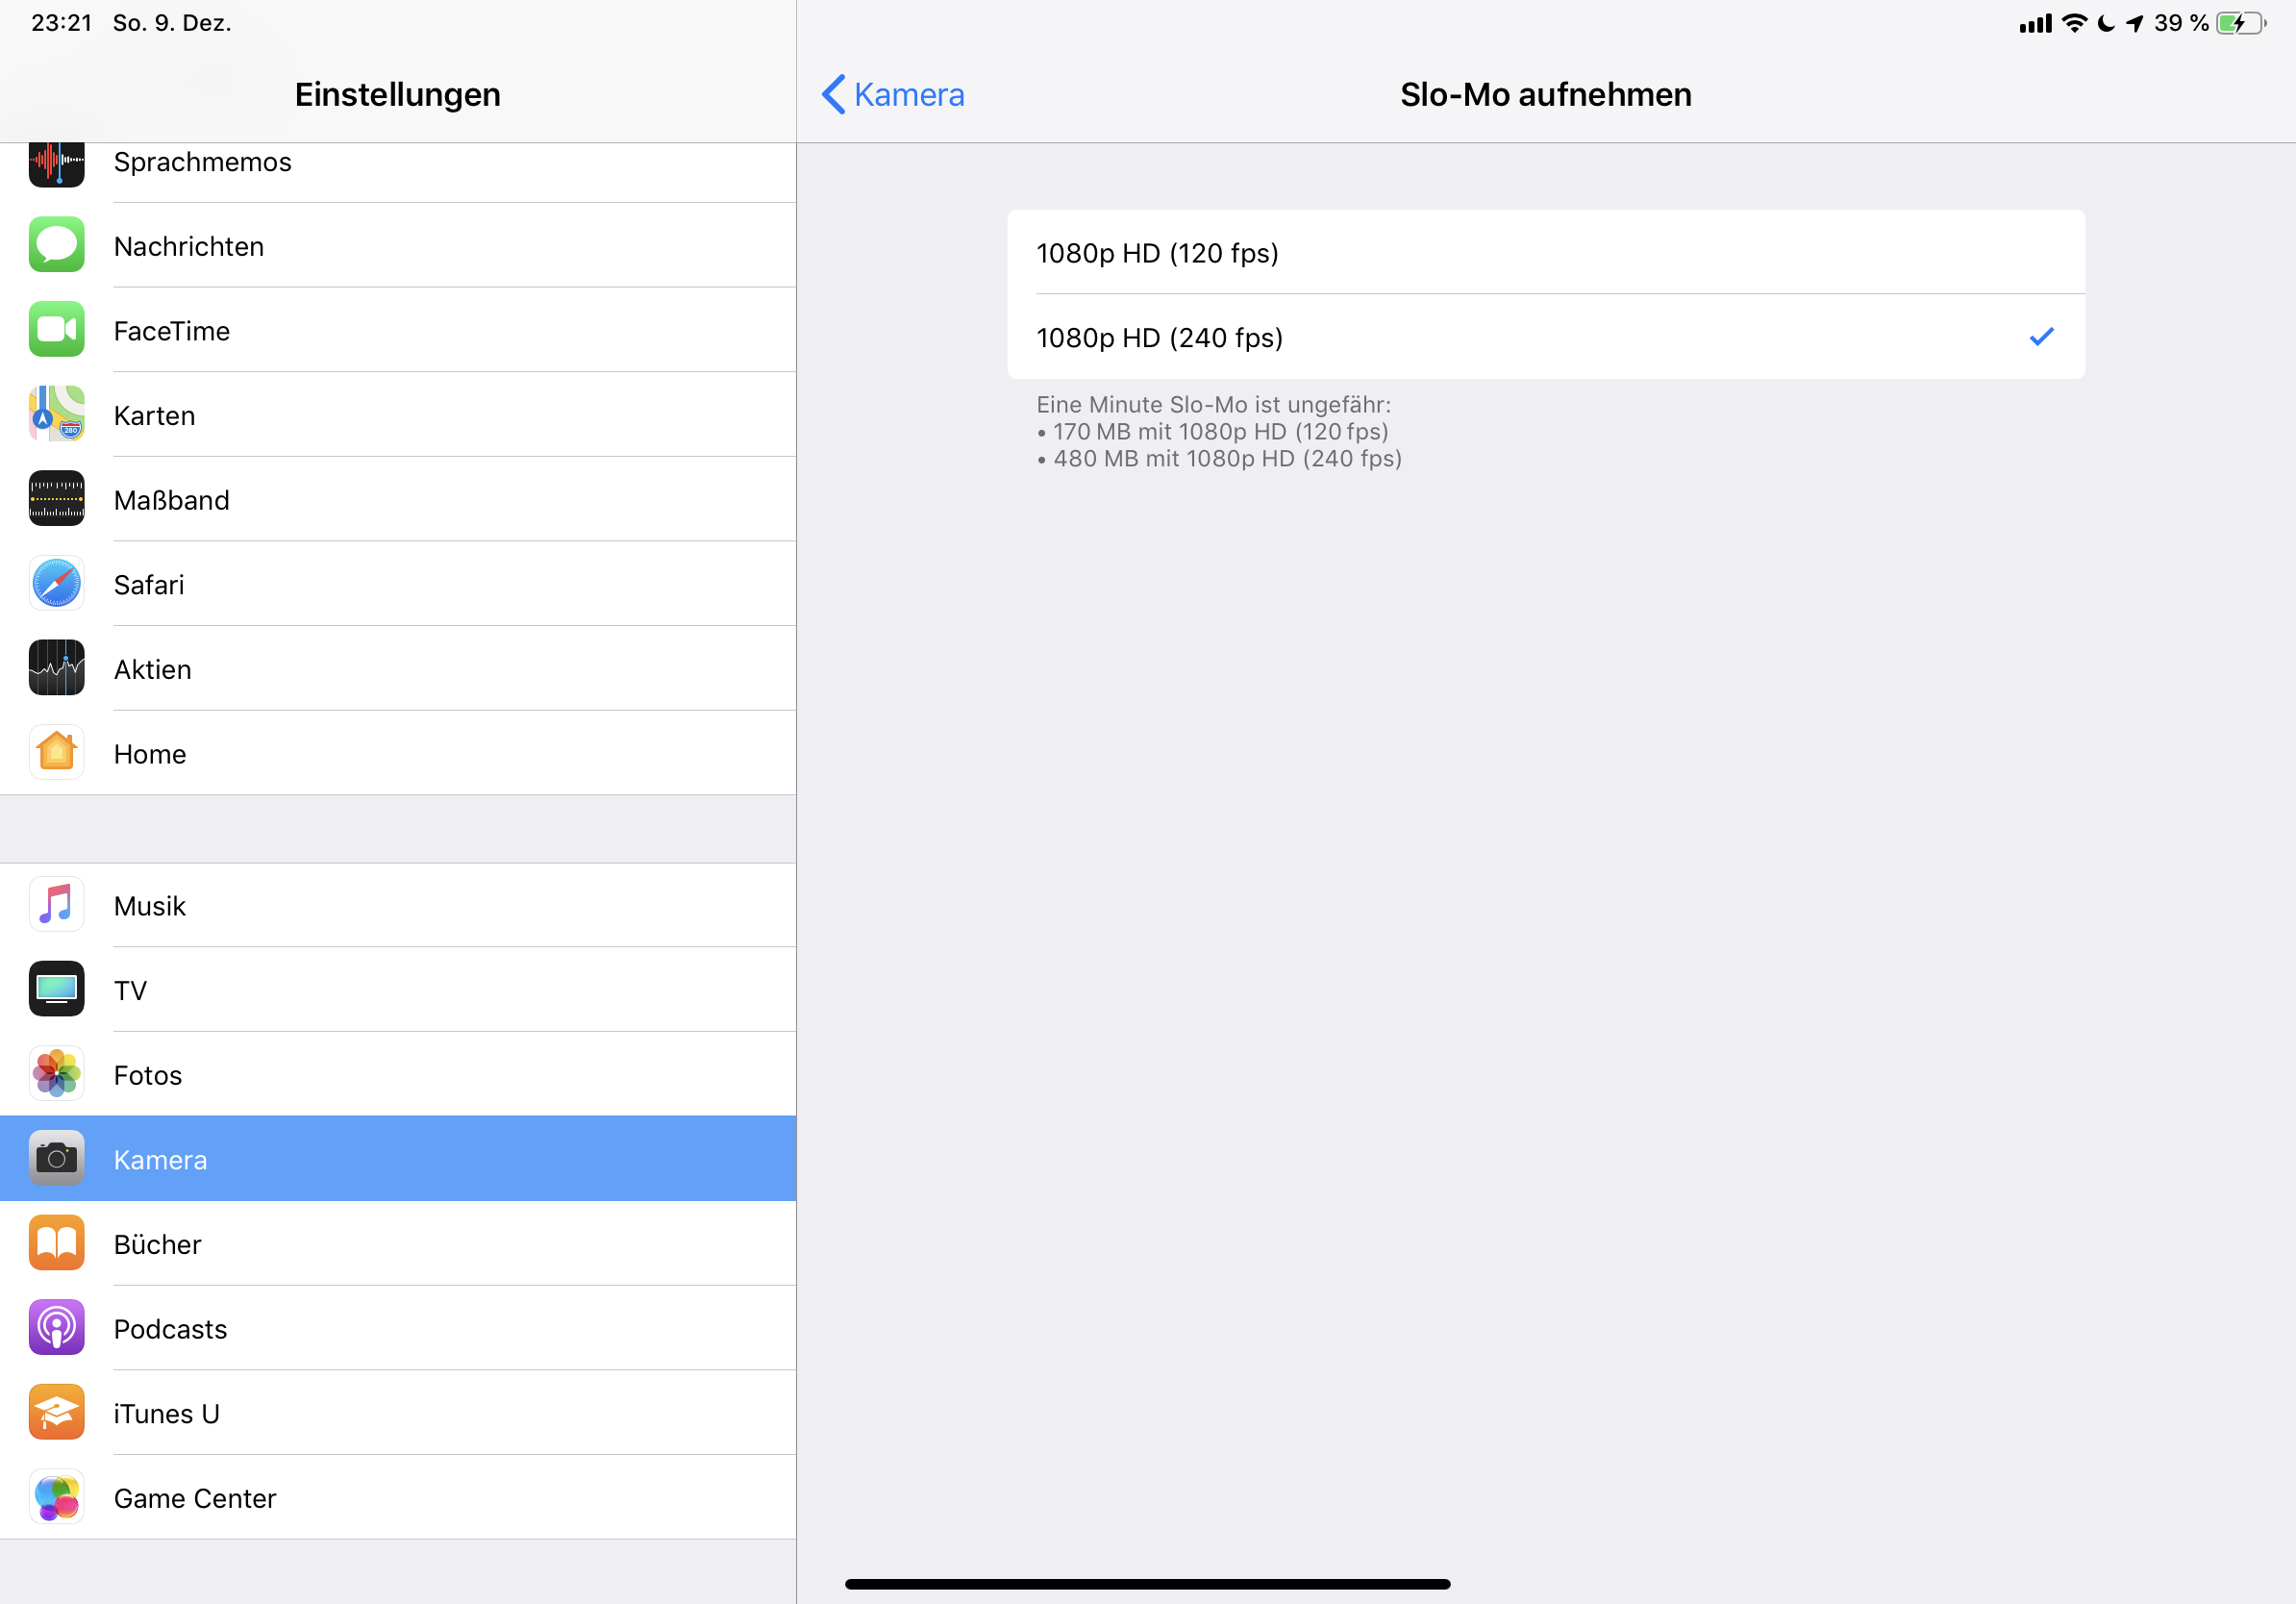
Task: Click the '480 MB mit 1080p HD' note
Action: point(1220,459)
